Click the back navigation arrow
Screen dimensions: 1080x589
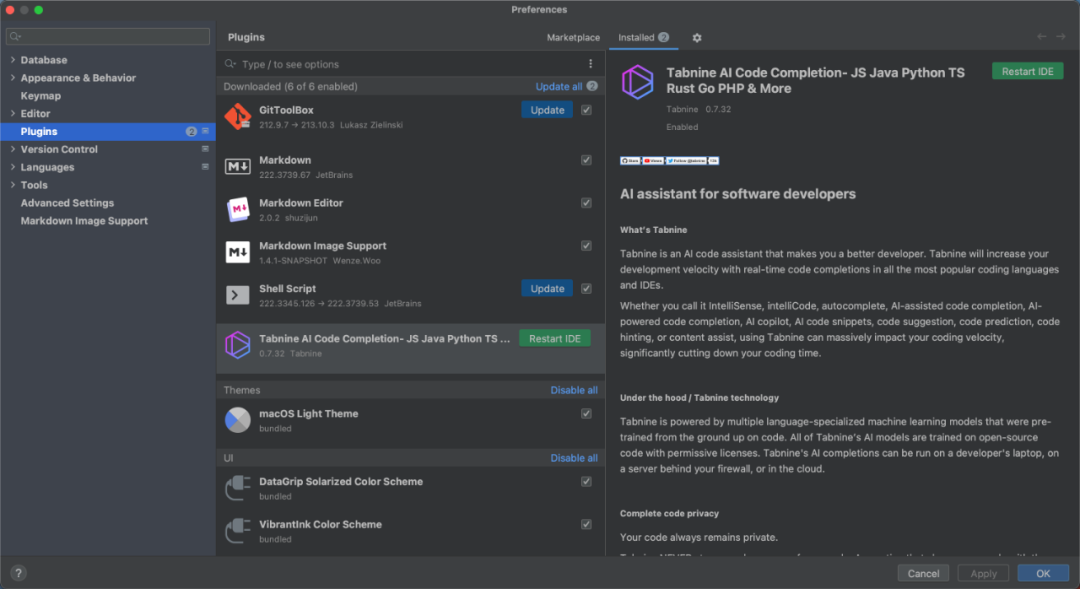coord(1041,37)
